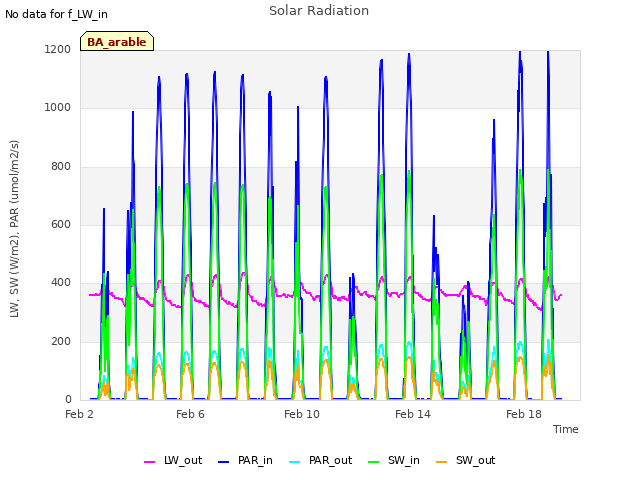Click the green SW_in legend swatch
Screen dimensions: 640x480
[374, 462]
